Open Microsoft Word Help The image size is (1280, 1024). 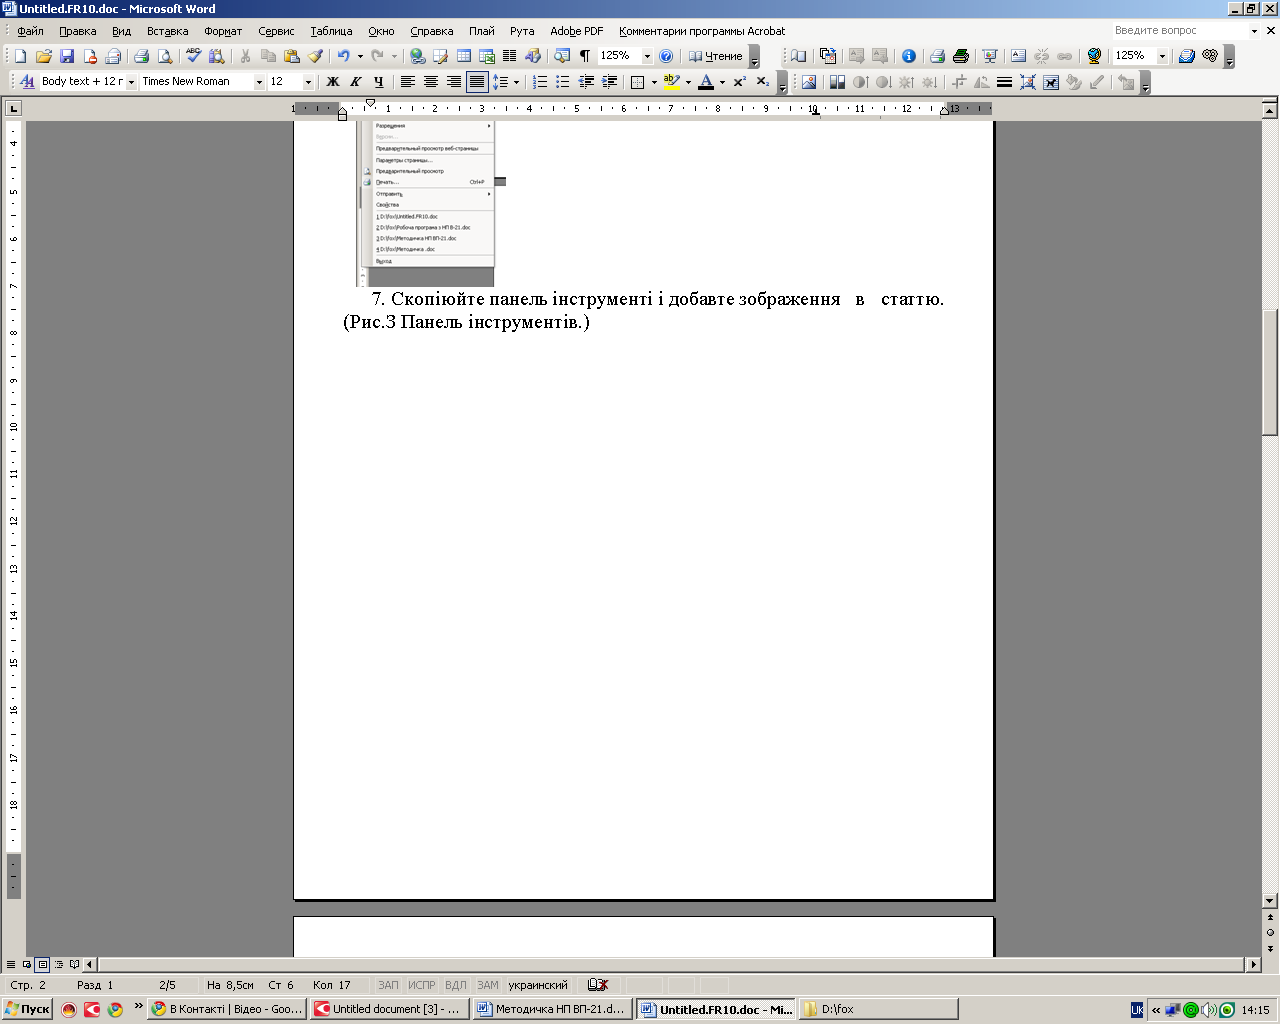pyautogui.click(x=667, y=56)
